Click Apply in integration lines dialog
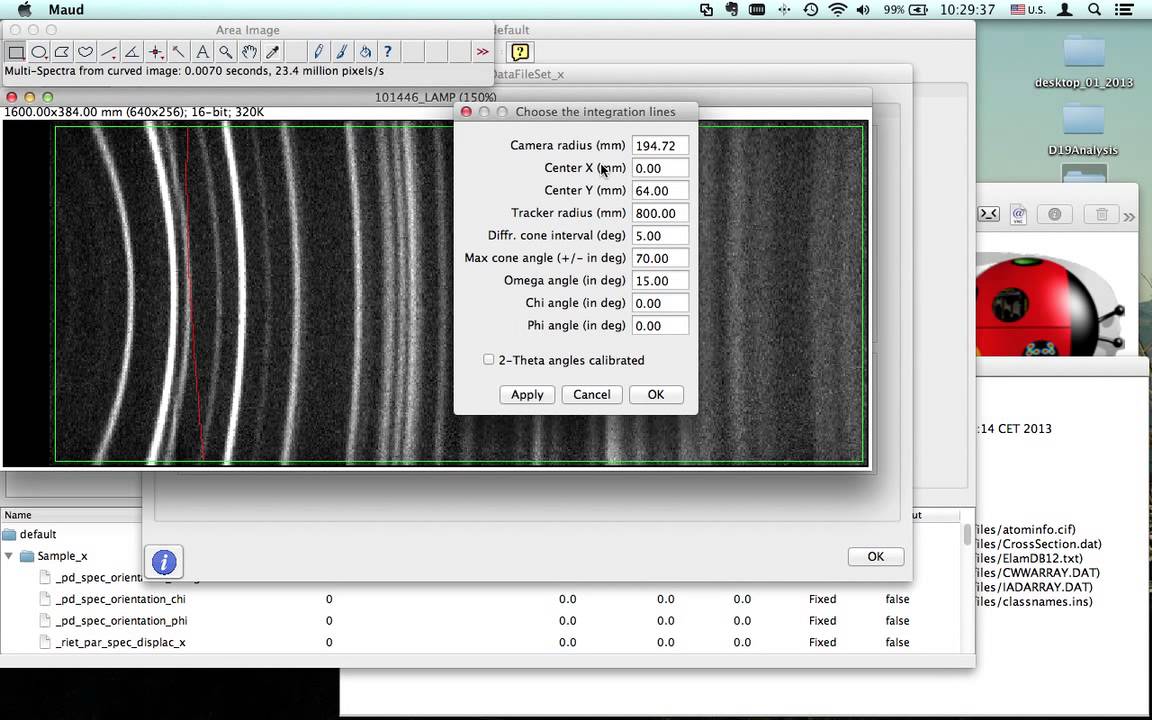This screenshot has height=720, width=1152. [527, 395]
